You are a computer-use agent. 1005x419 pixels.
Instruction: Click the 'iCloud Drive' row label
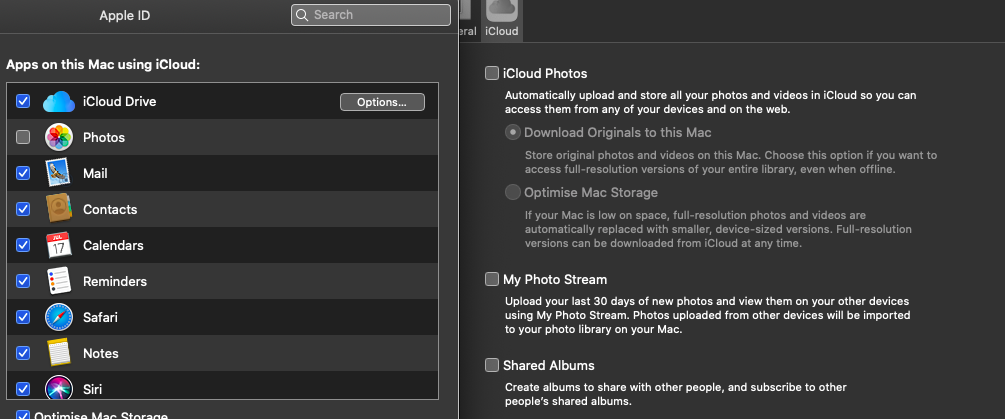120,101
